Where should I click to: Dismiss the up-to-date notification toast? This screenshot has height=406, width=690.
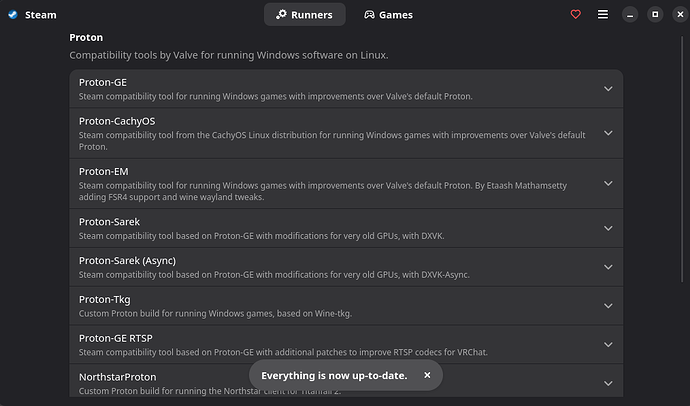pos(427,375)
